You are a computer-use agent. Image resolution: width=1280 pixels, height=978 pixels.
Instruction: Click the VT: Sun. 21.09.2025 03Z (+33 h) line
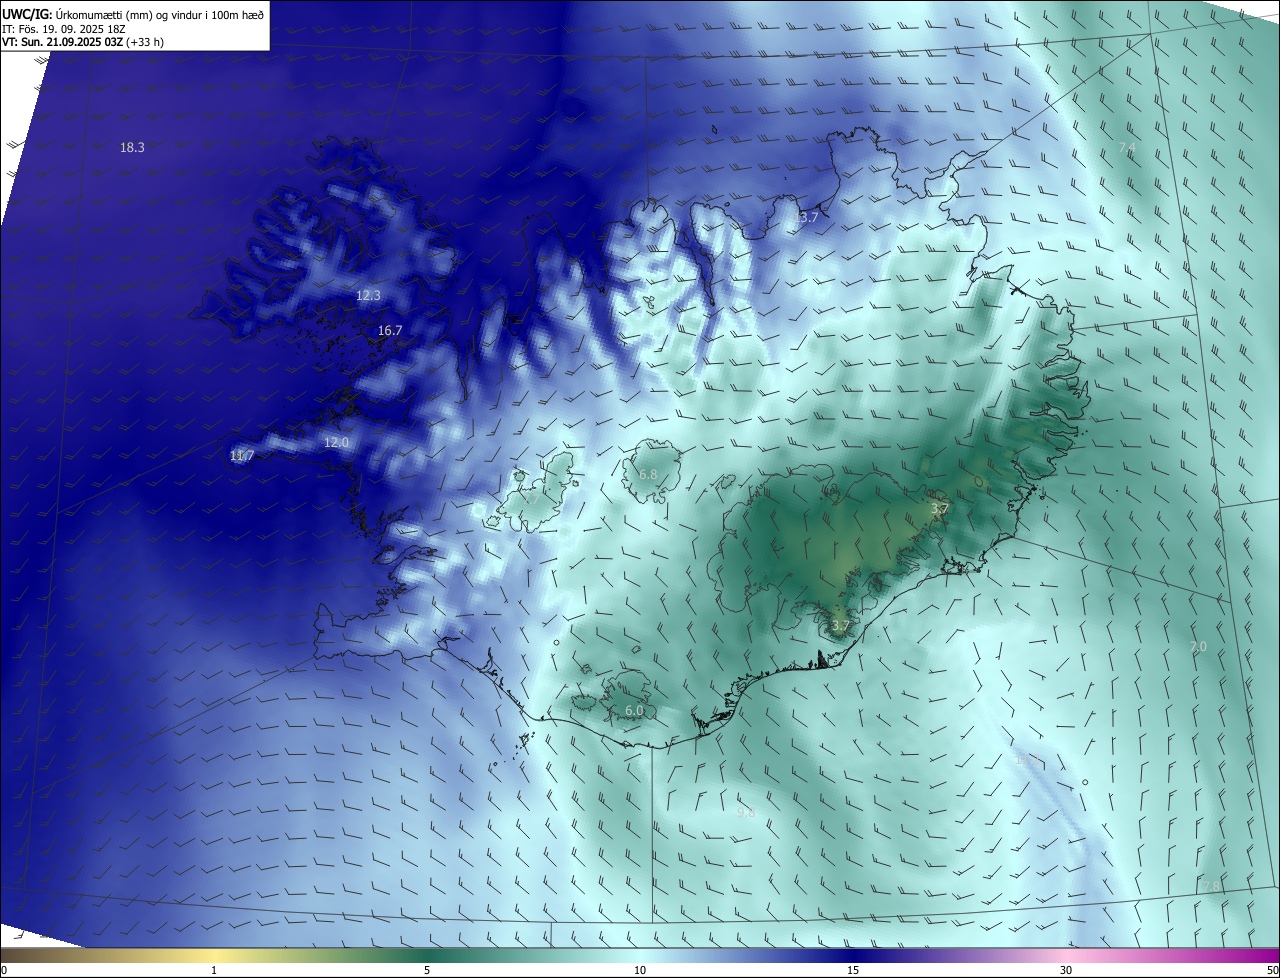click(83, 42)
